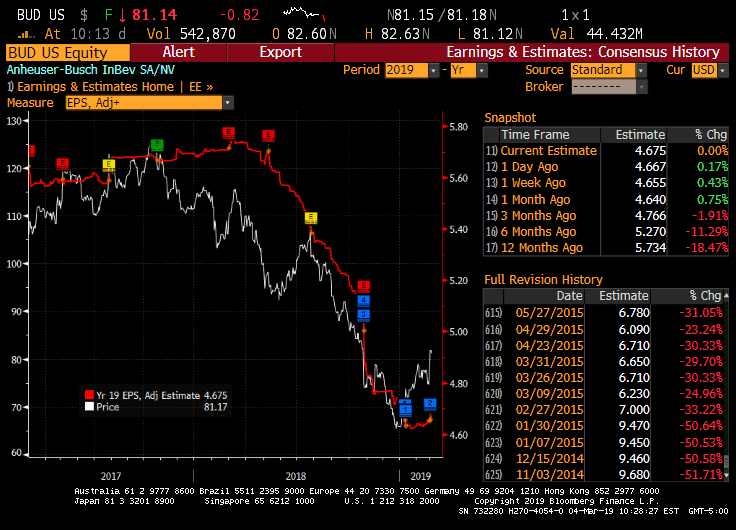The height and width of the screenshot is (530, 736).
Task: Click the blue 3 marker on chart
Action: coord(363,315)
